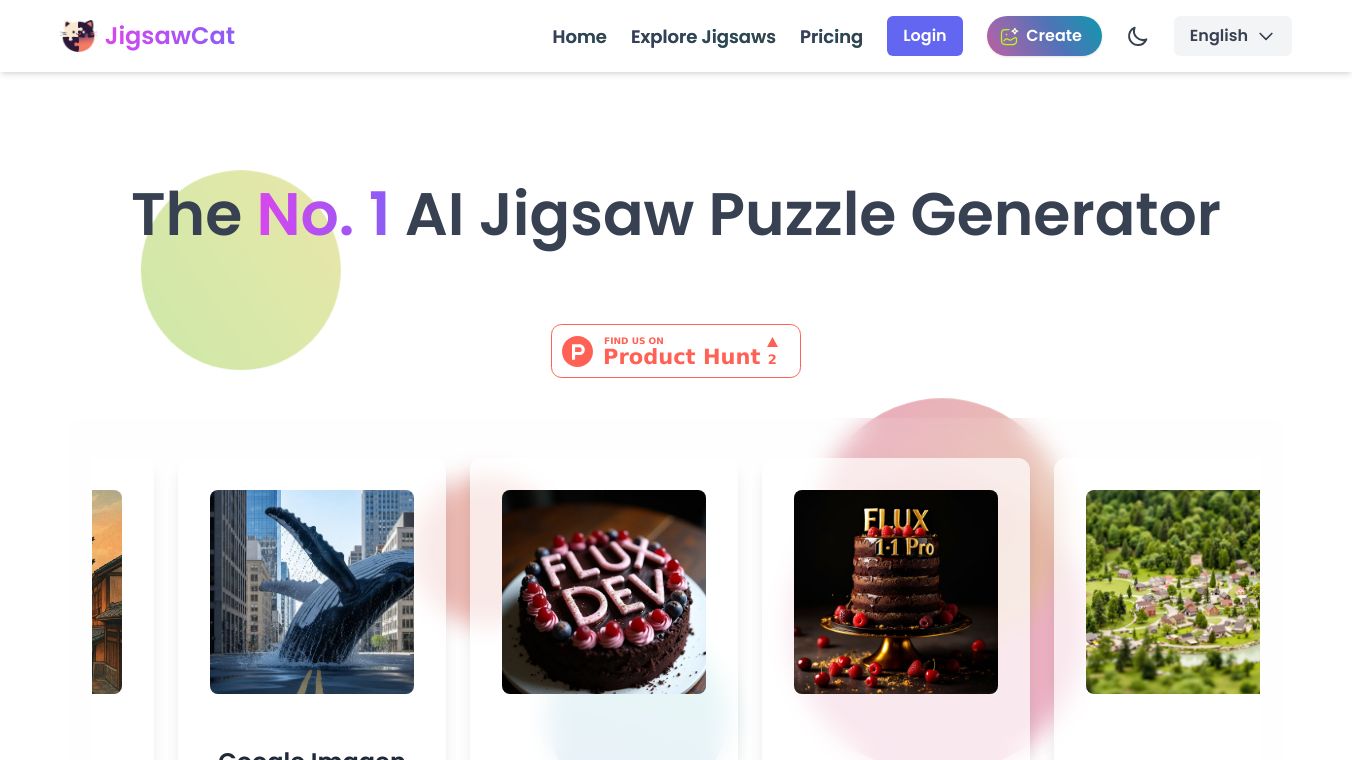
Task: Select the partially visible temple thumbnail at left
Action: click(x=107, y=592)
